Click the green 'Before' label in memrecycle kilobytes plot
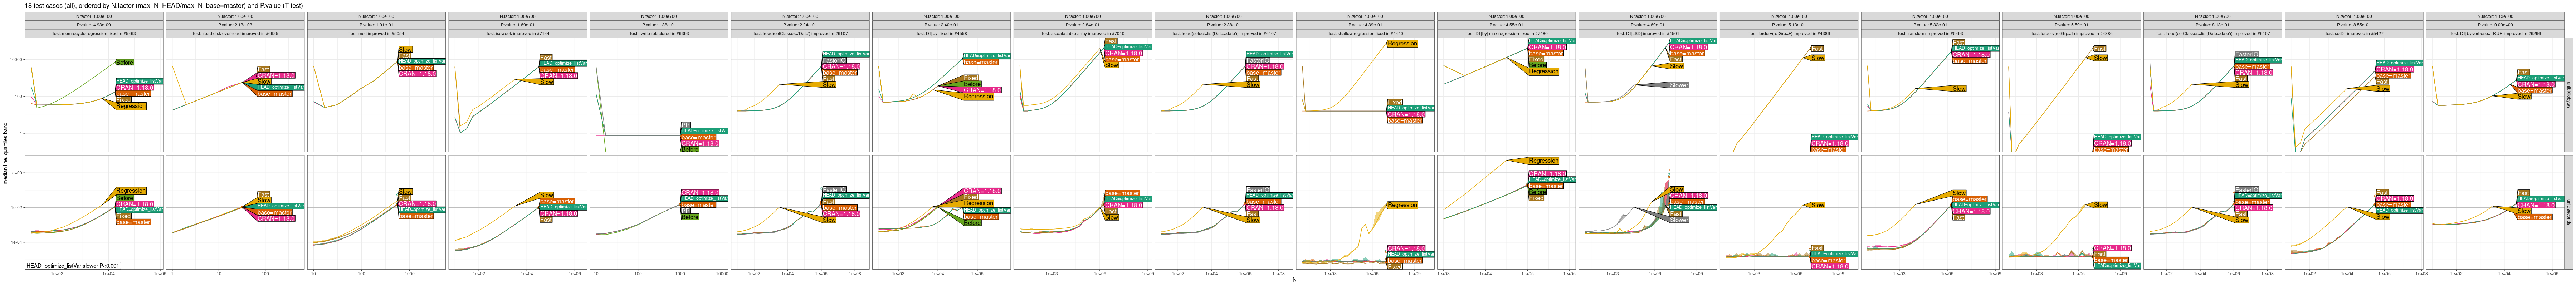The height and width of the screenshot is (286, 2576). coord(125,62)
